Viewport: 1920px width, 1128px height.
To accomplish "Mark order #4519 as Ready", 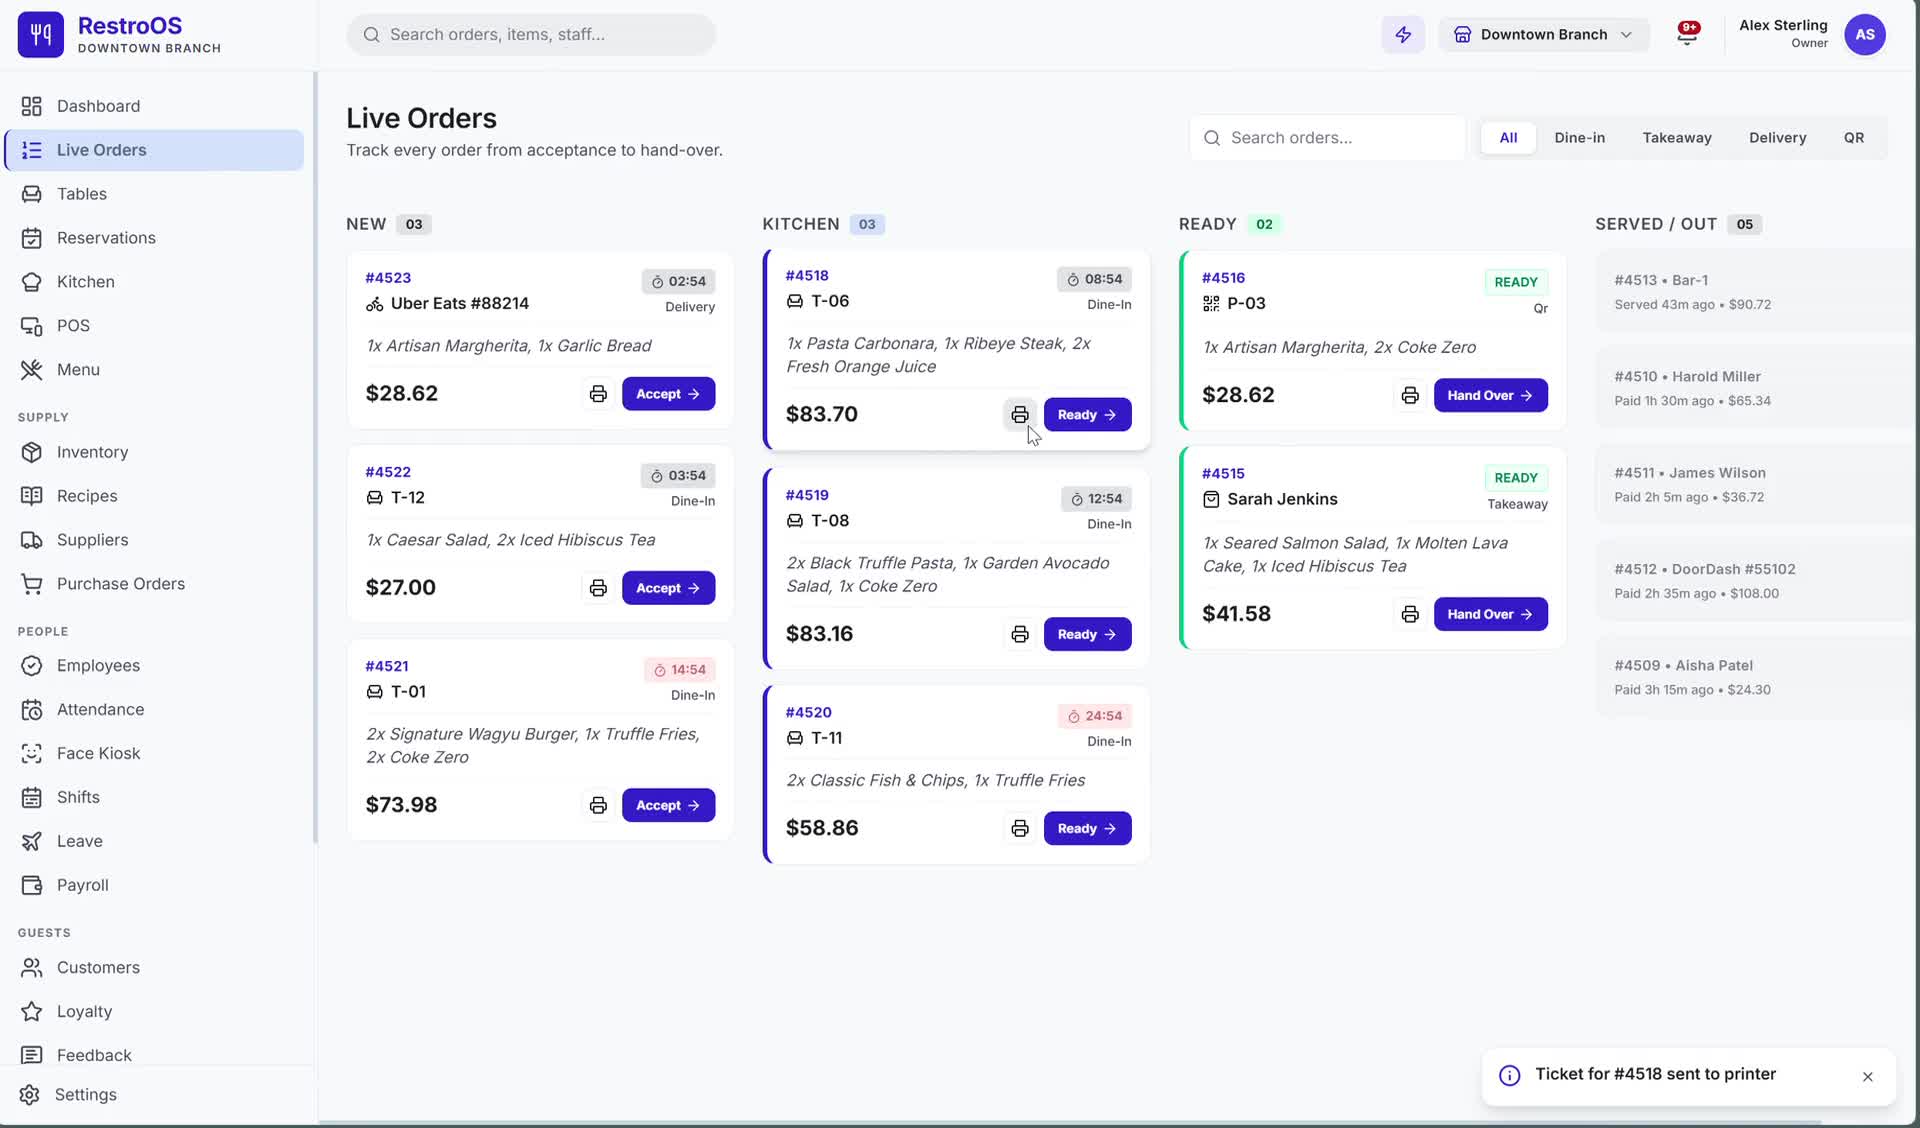I will tap(1087, 634).
